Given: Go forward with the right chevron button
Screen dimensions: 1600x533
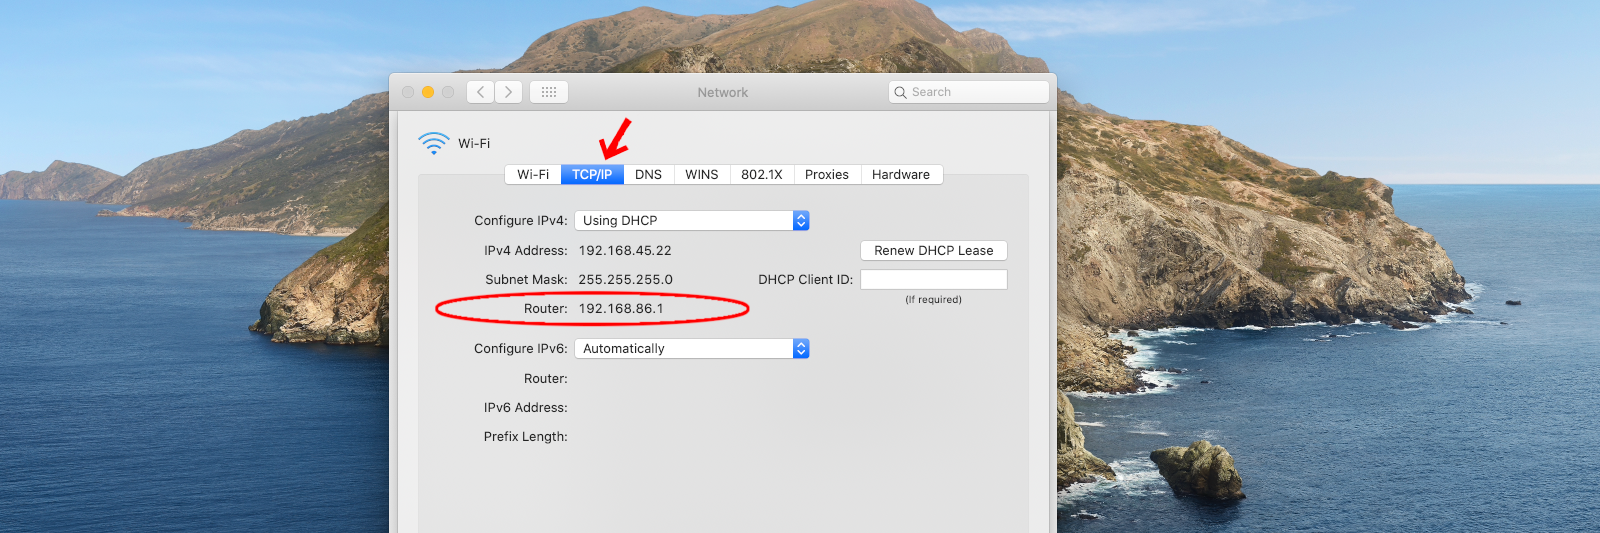Looking at the screenshot, I should point(508,92).
